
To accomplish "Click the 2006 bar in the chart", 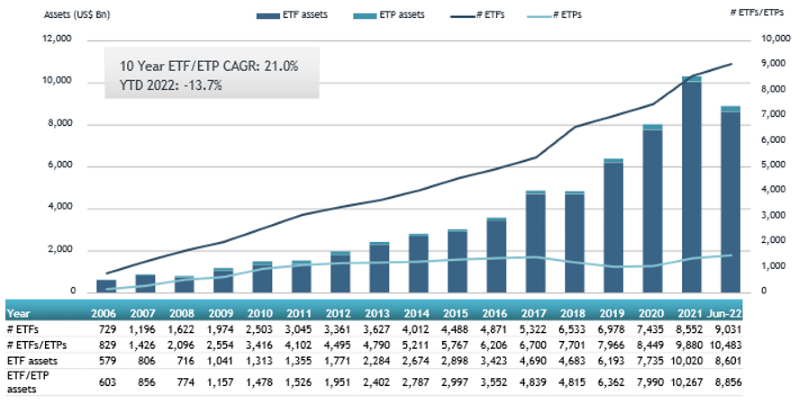I will tap(106, 286).
